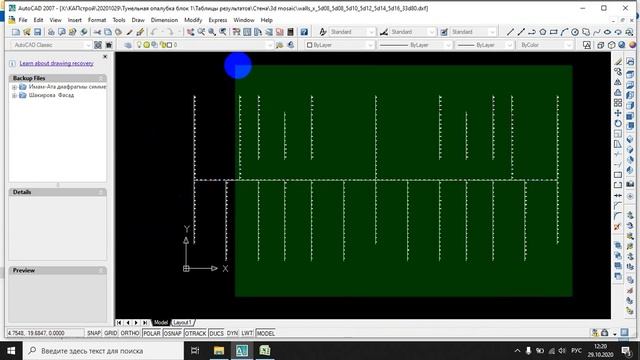The width and height of the screenshot is (640, 360).
Task: Create a new drawing with QNew icon
Action: click(x=16, y=32)
